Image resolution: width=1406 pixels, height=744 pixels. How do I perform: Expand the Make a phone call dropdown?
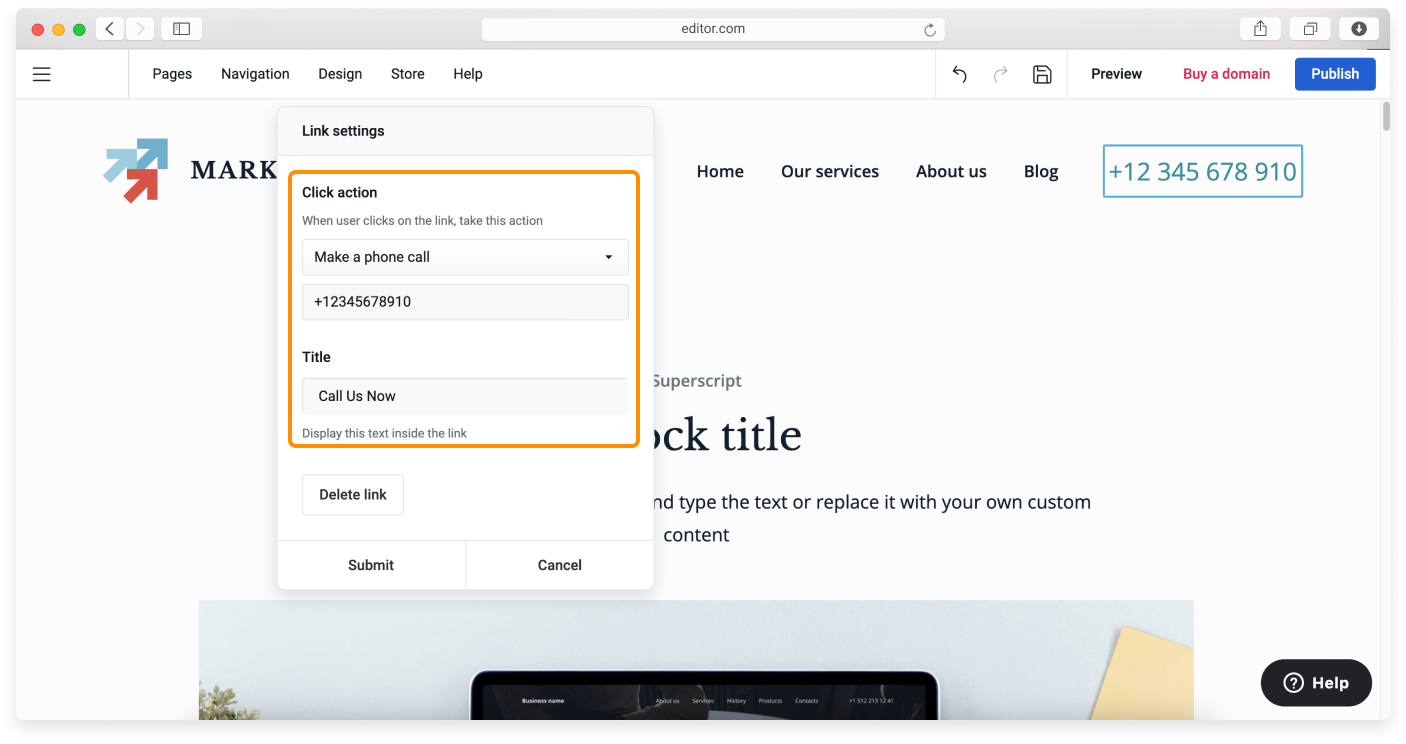click(465, 257)
